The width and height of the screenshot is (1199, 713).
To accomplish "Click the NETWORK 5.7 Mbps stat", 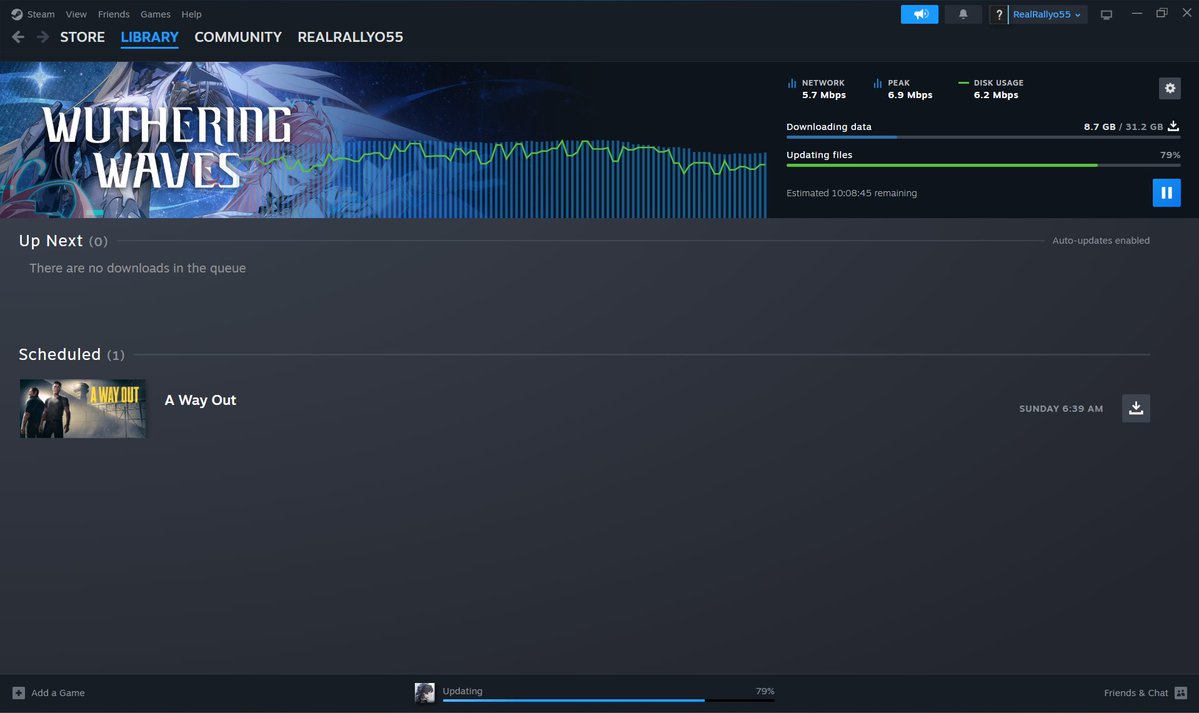I will pos(817,89).
